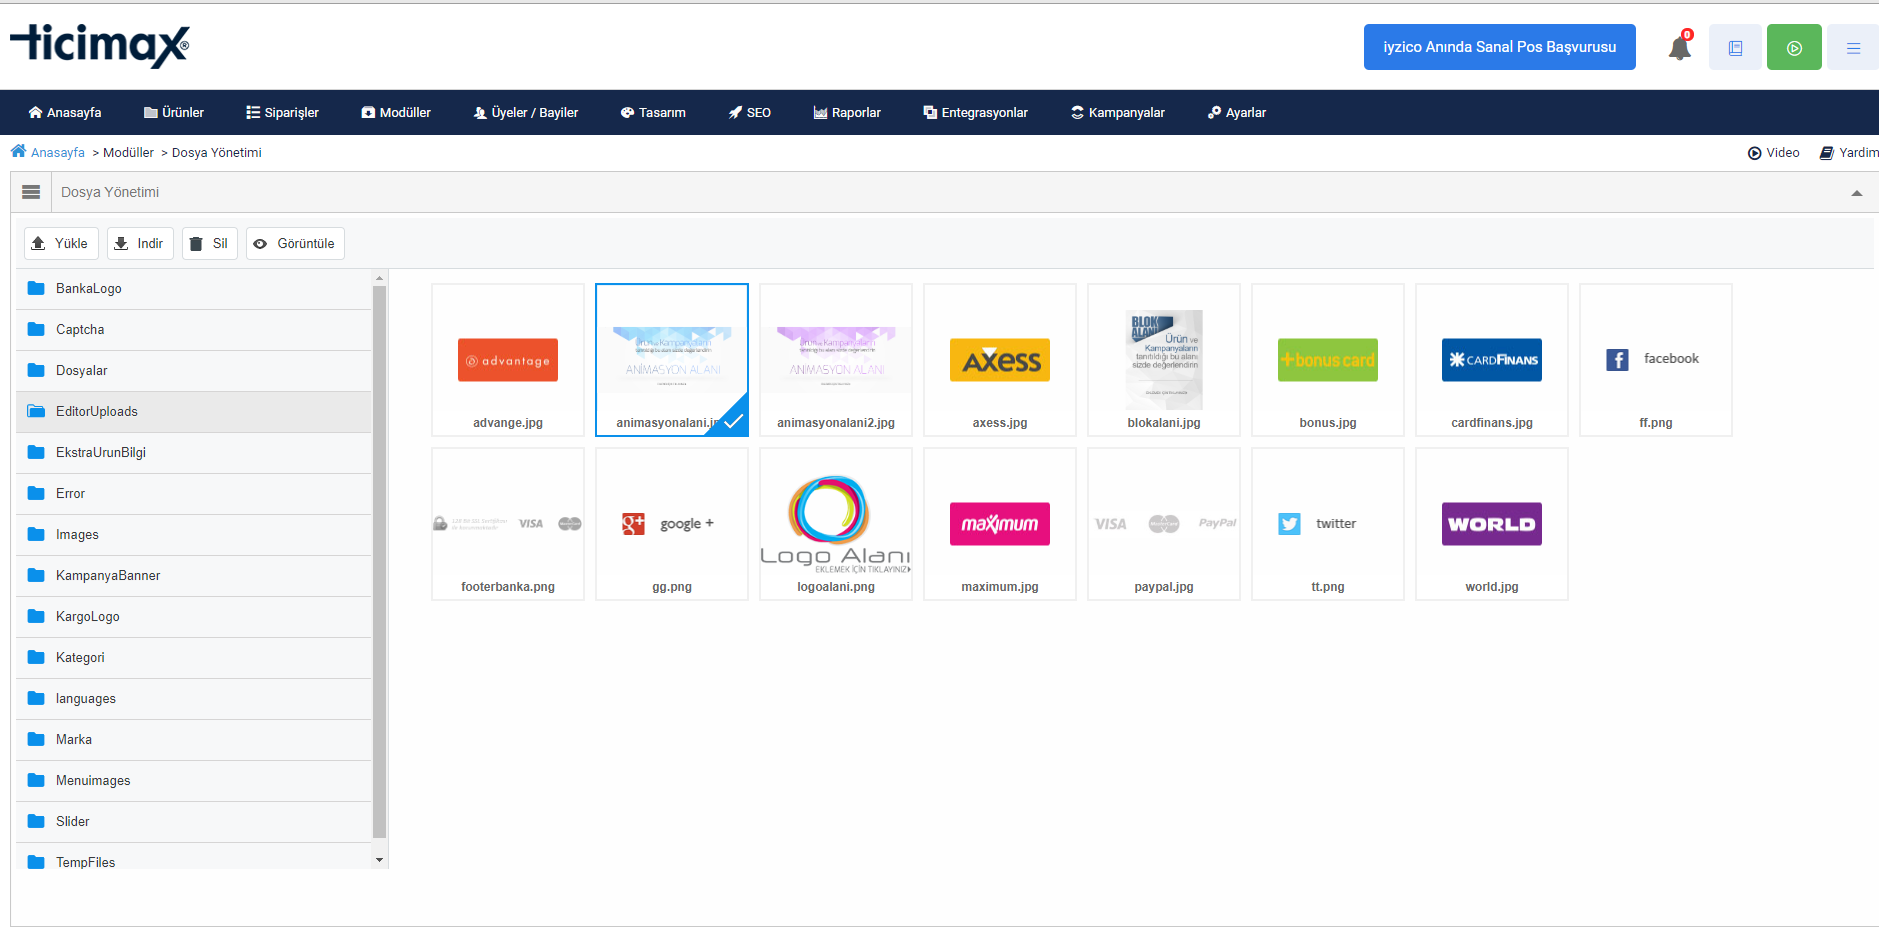Click the Sil delete button
Viewport: 1879px width, 947px height.
point(210,243)
